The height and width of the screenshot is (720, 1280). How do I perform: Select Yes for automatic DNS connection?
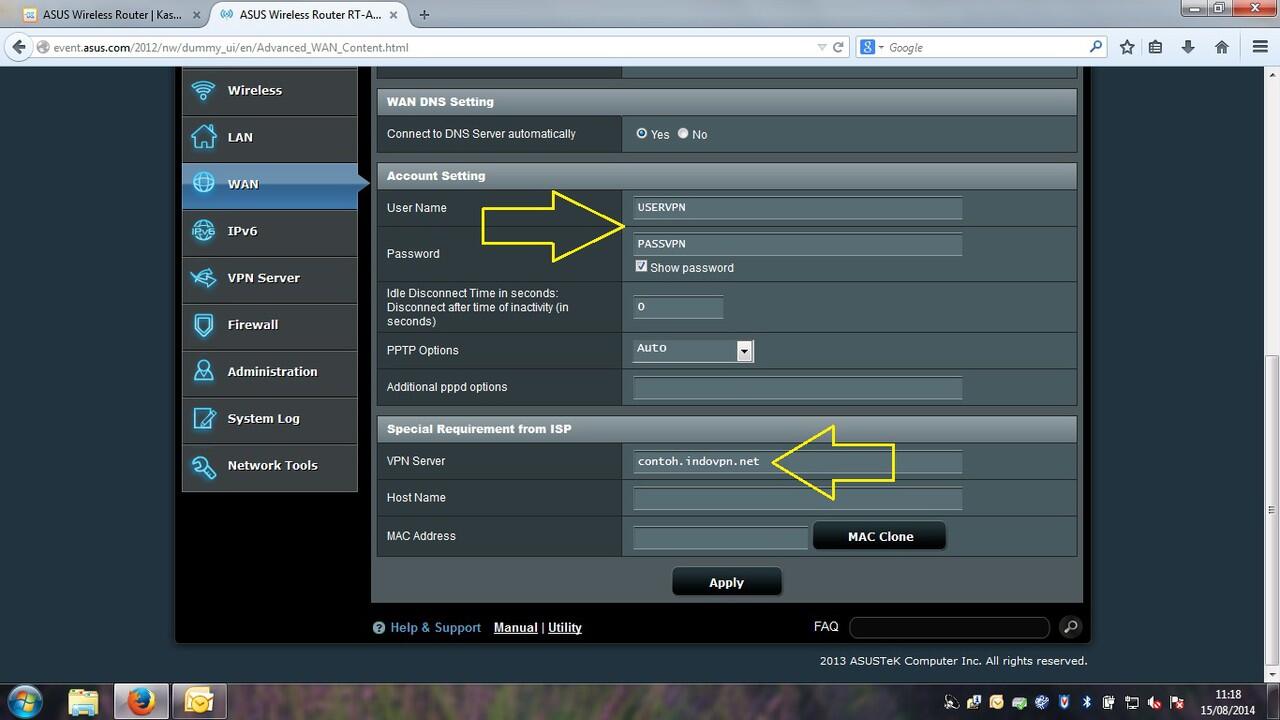642,133
